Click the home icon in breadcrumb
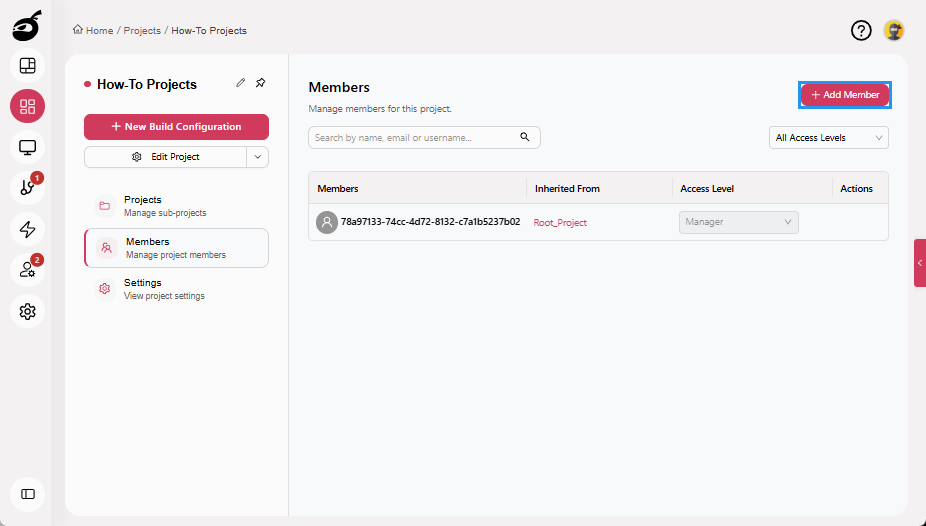 (78, 30)
